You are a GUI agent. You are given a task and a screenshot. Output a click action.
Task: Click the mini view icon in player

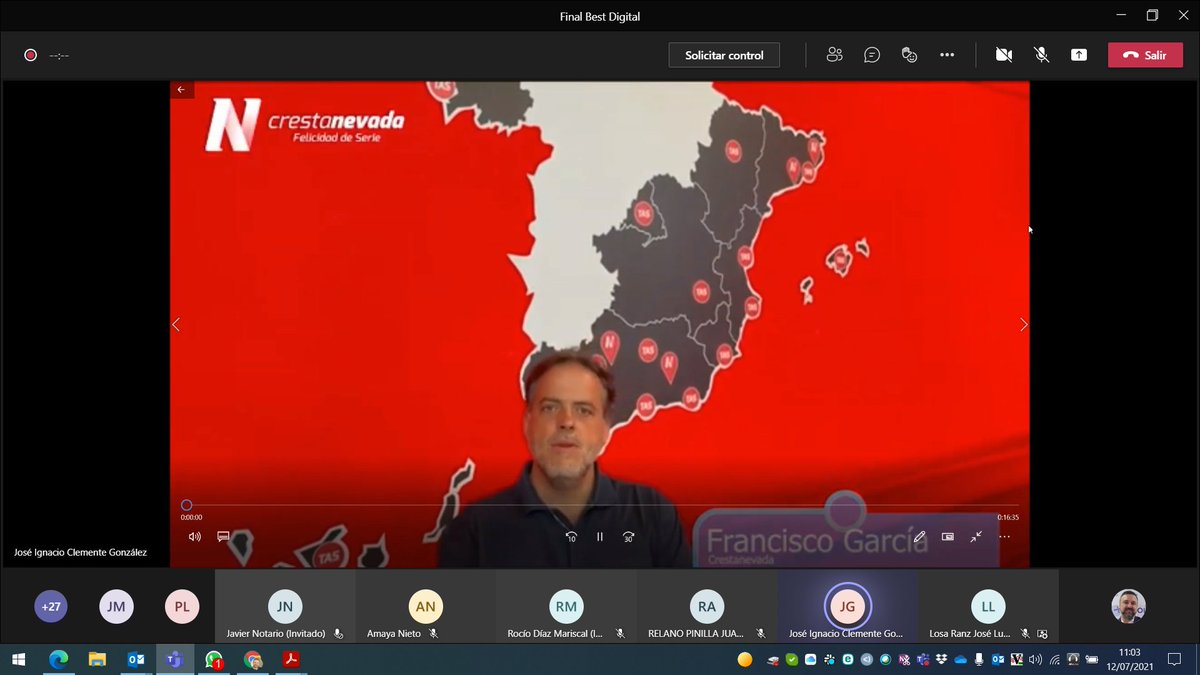[948, 537]
